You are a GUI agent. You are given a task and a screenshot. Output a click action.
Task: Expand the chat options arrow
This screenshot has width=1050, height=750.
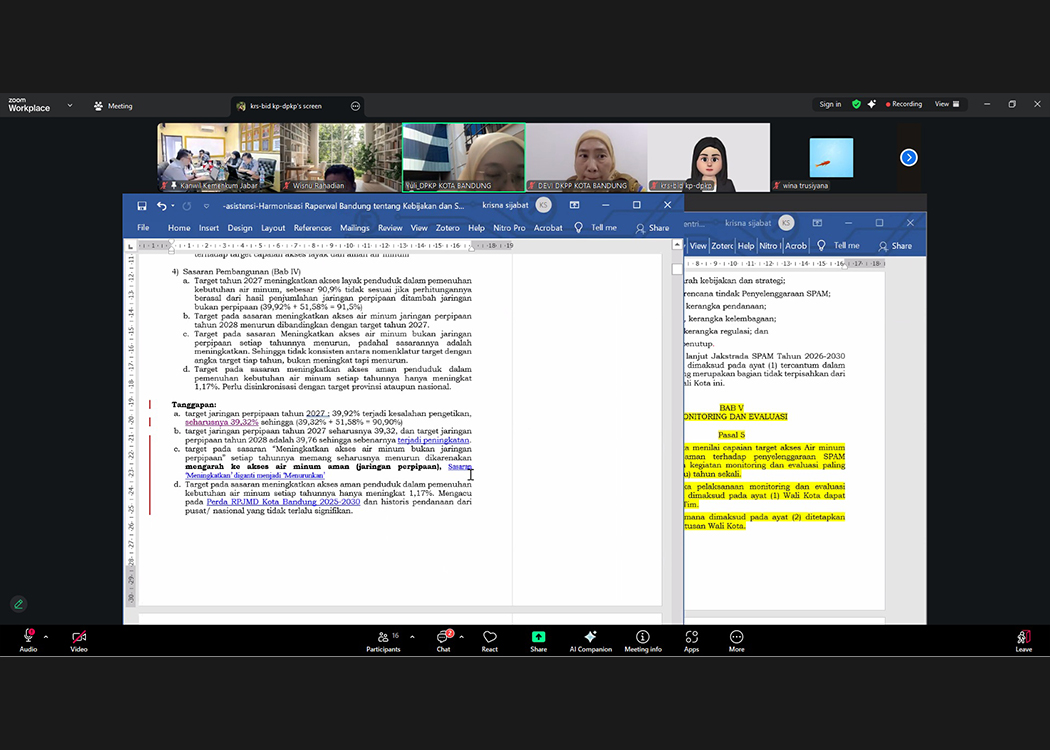pos(461,636)
